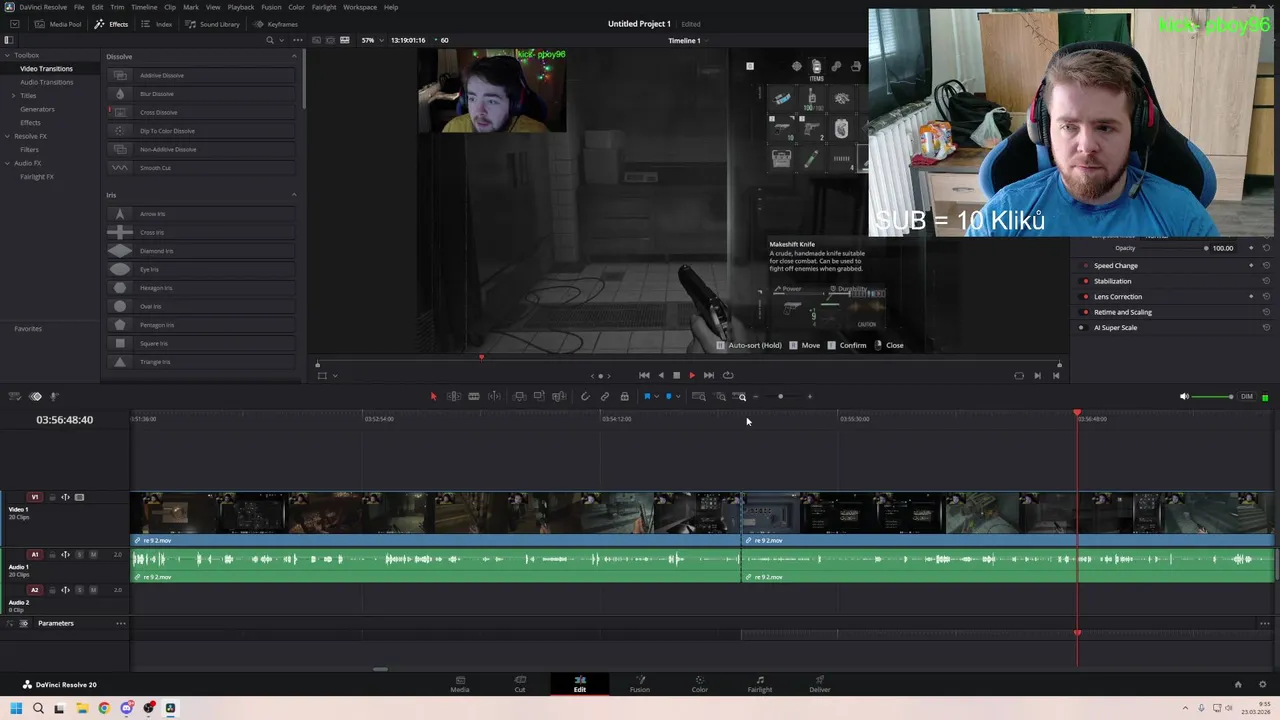1280x720 pixels.
Task: Click the Full Extent Zoom icon
Action: (x=699, y=396)
